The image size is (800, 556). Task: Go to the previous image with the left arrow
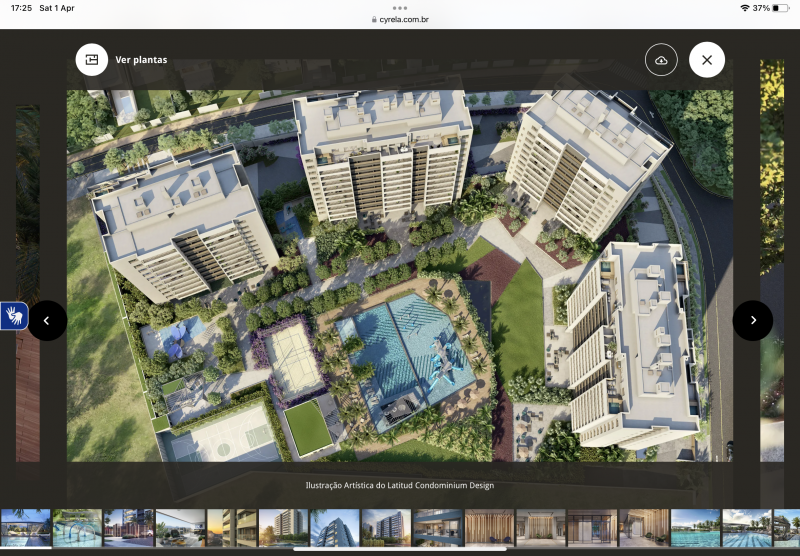coord(47,320)
